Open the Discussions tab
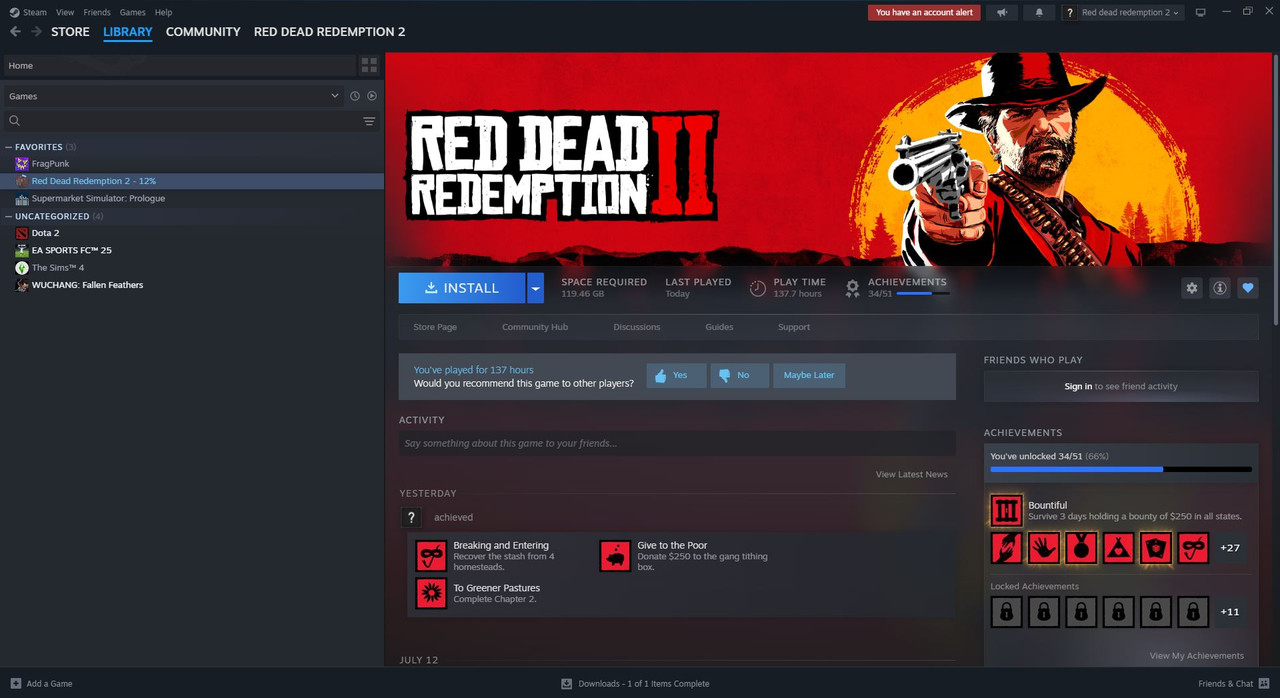Viewport: 1280px width, 698px height. click(637, 327)
